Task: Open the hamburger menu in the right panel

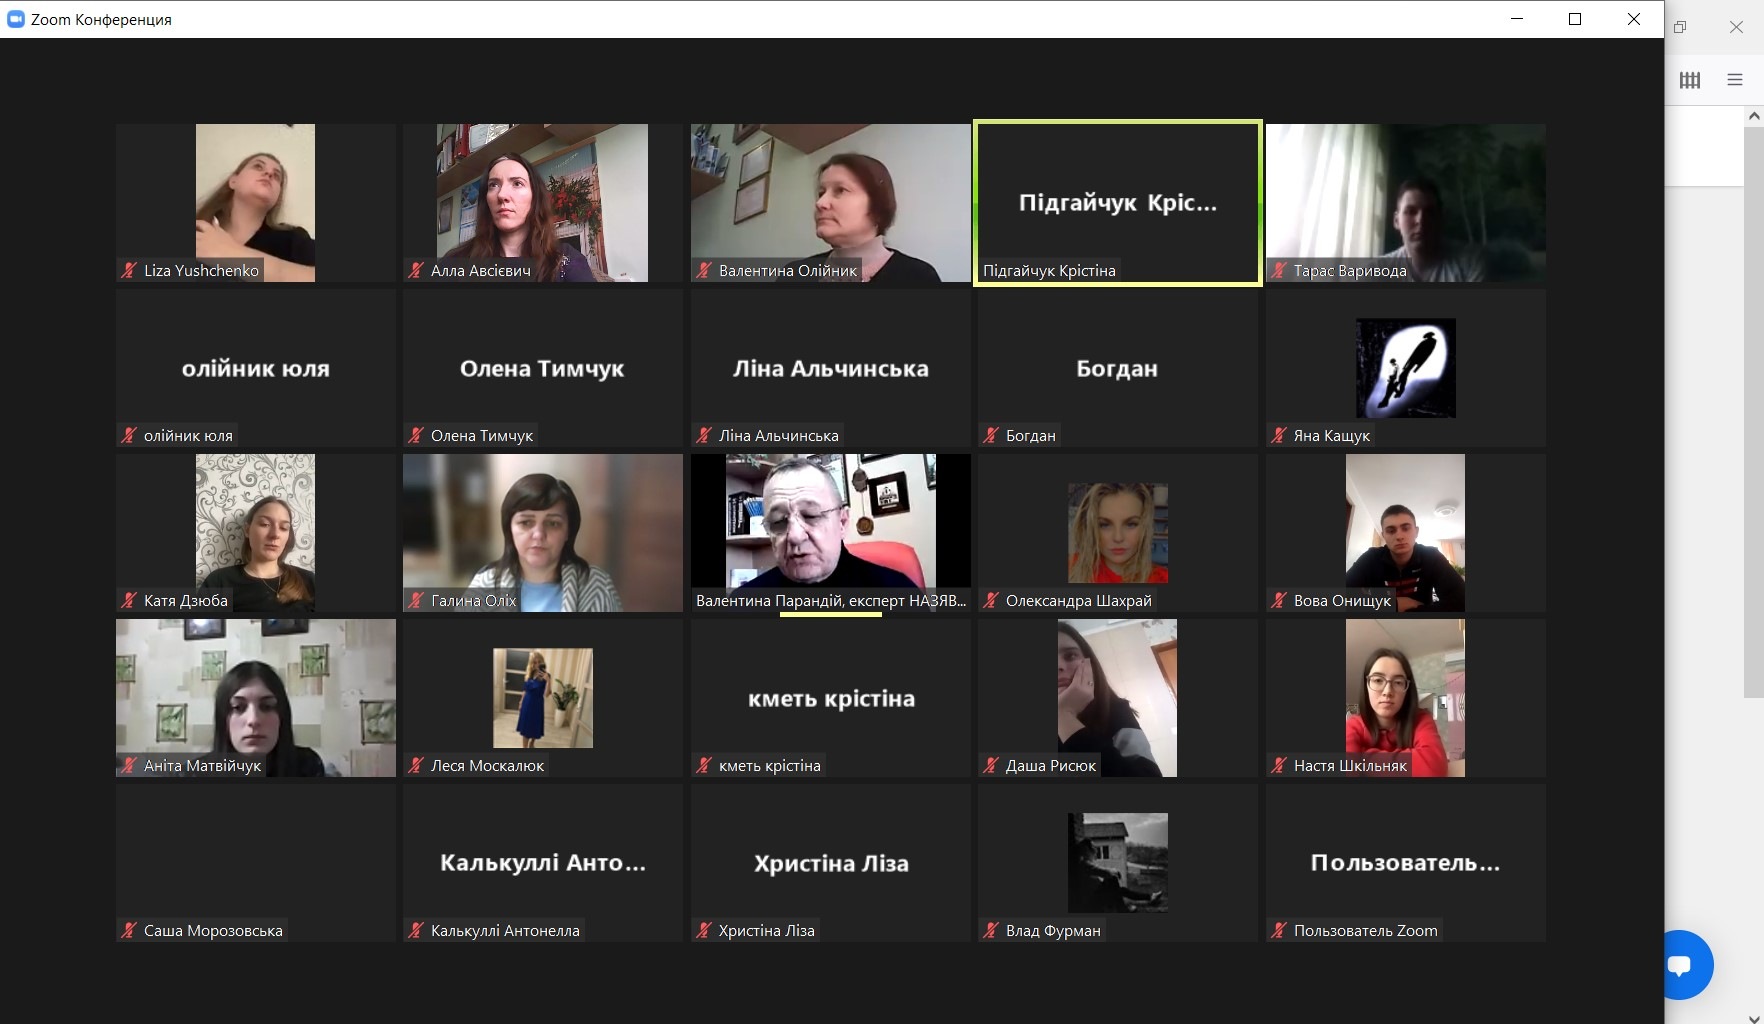Action: click(1735, 80)
